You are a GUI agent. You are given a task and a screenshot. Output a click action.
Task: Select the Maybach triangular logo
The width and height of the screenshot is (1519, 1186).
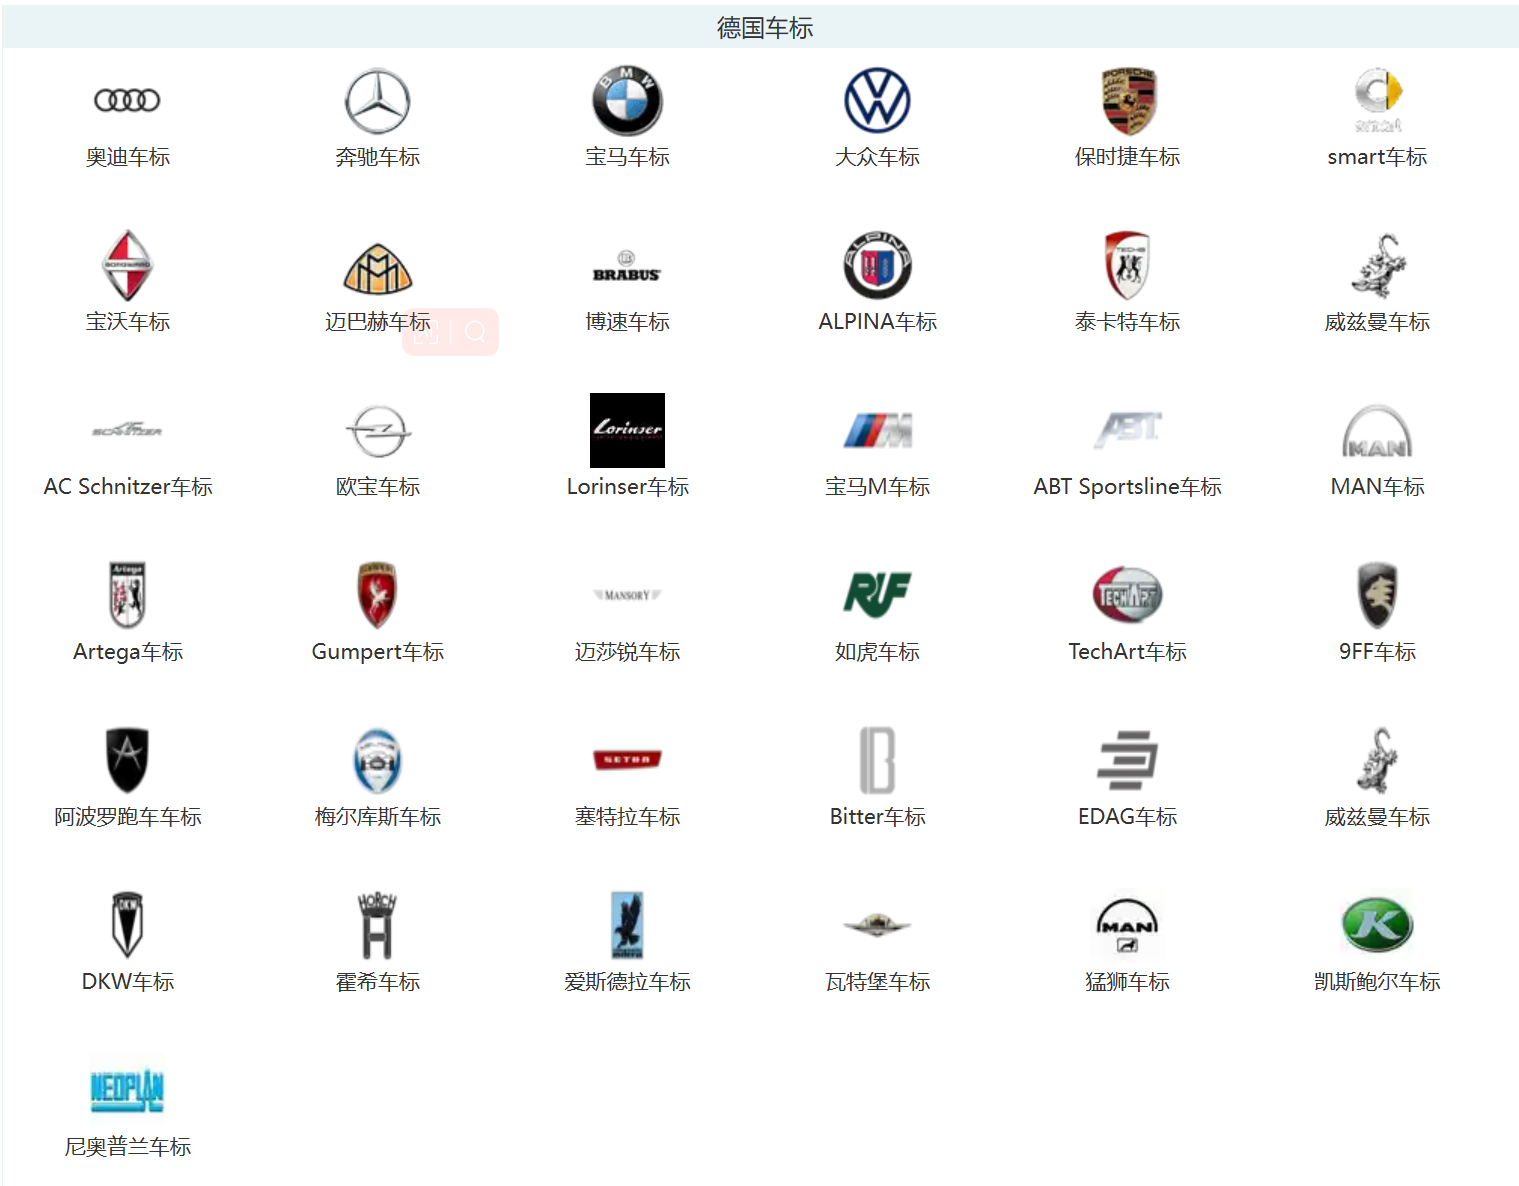point(377,268)
